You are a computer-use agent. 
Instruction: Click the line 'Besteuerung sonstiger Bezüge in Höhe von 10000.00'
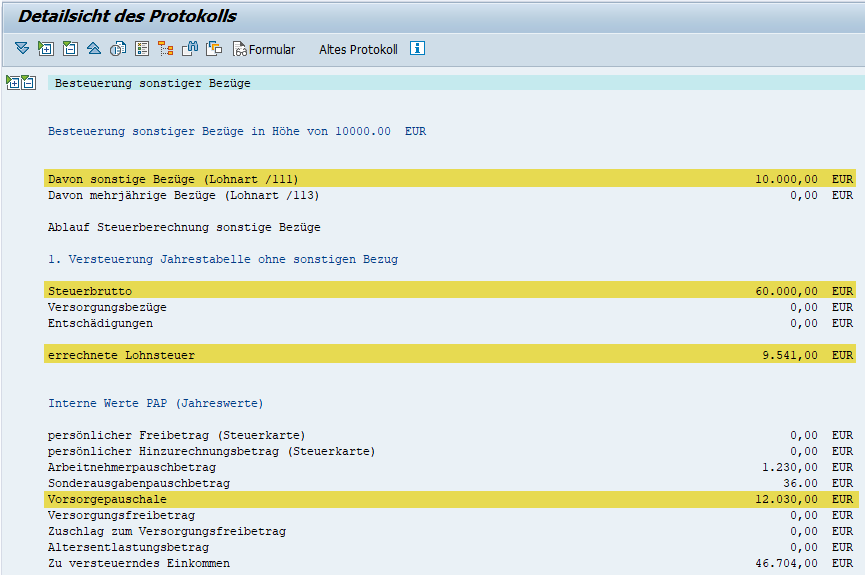coord(237,131)
